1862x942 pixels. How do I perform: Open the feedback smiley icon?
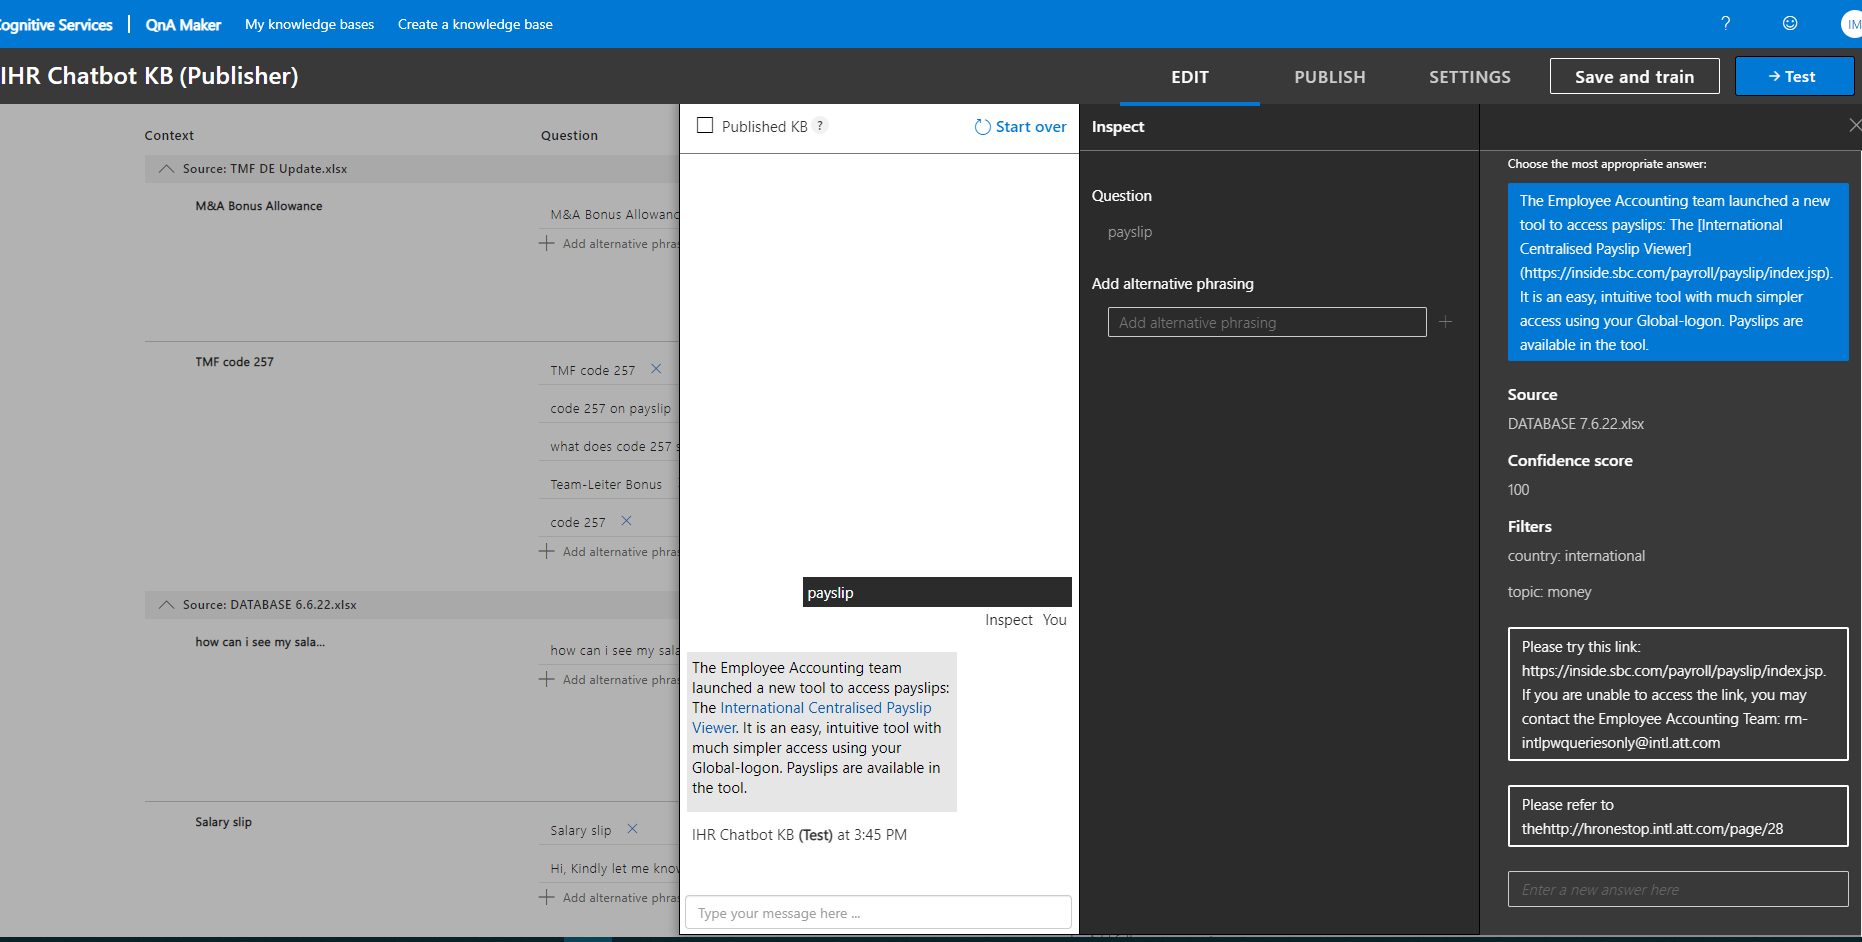click(x=1789, y=23)
